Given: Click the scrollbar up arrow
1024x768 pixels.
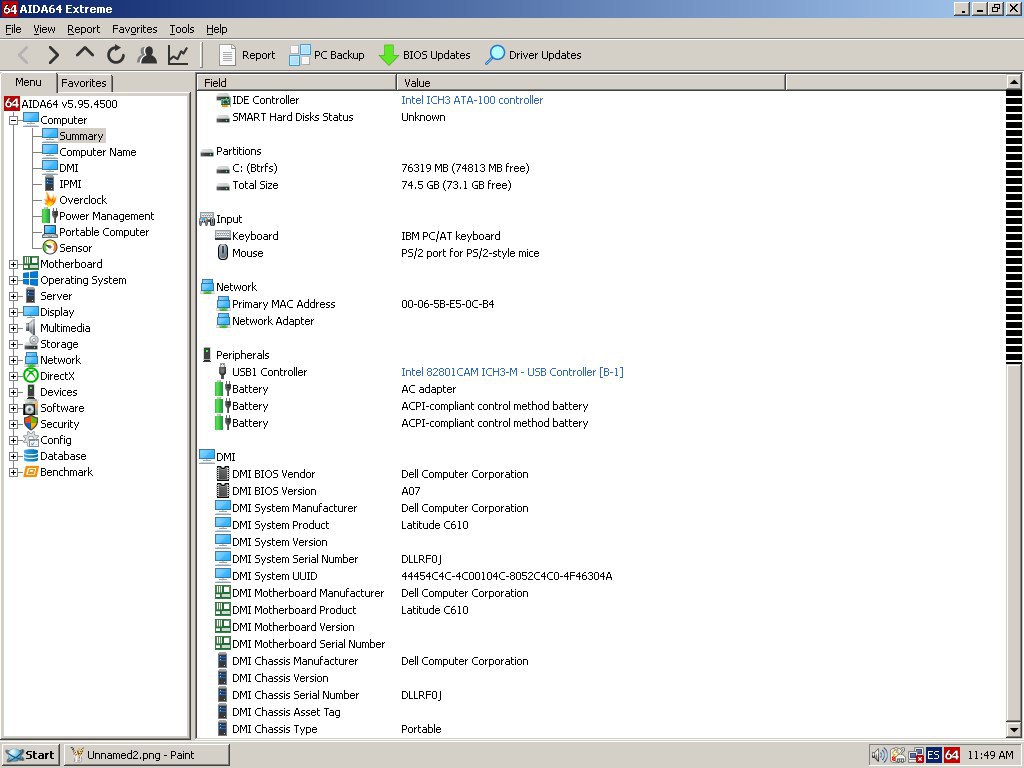Looking at the screenshot, I should point(1013,82).
